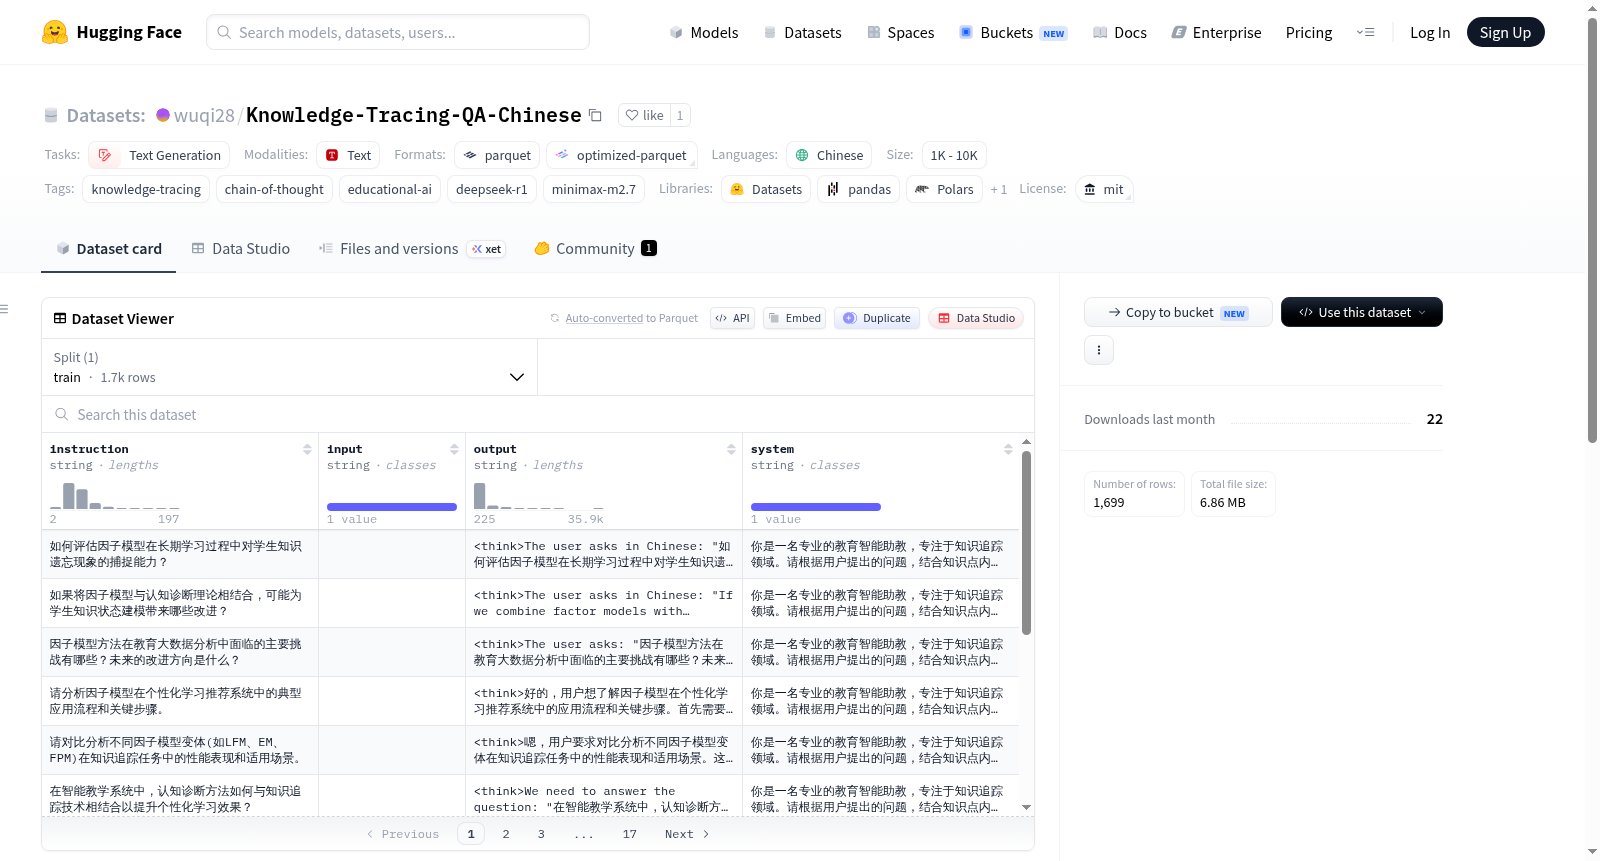This screenshot has width=1600, height=861.
Task: Click the wuqi28 user avatar
Action: pyautogui.click(x=163, y=115)
